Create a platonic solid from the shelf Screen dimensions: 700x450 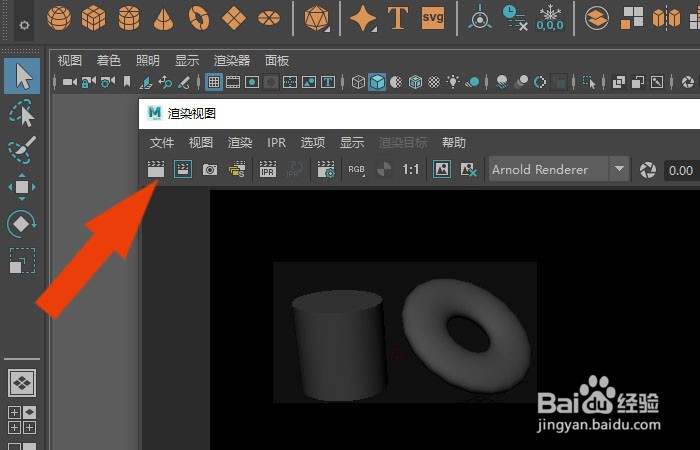[x=317, y=18]
